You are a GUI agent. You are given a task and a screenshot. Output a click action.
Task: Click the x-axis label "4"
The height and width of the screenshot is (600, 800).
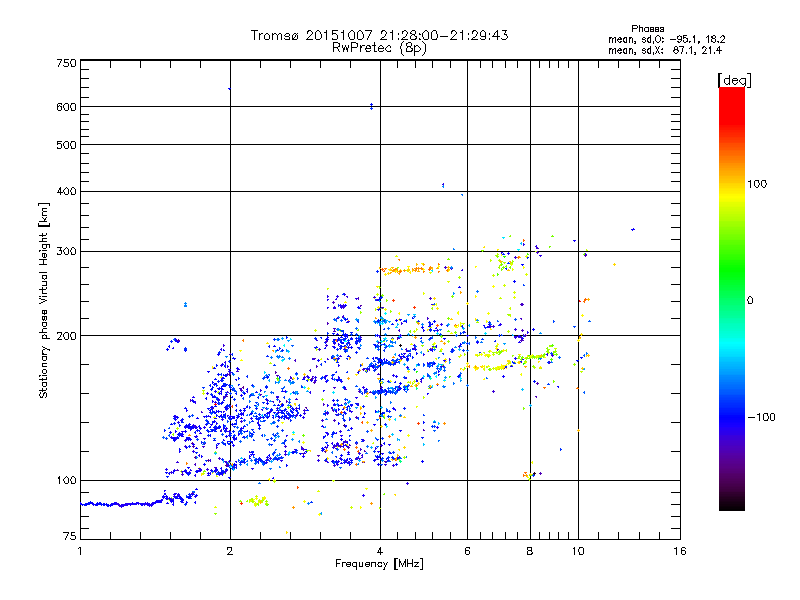(380, 551)
